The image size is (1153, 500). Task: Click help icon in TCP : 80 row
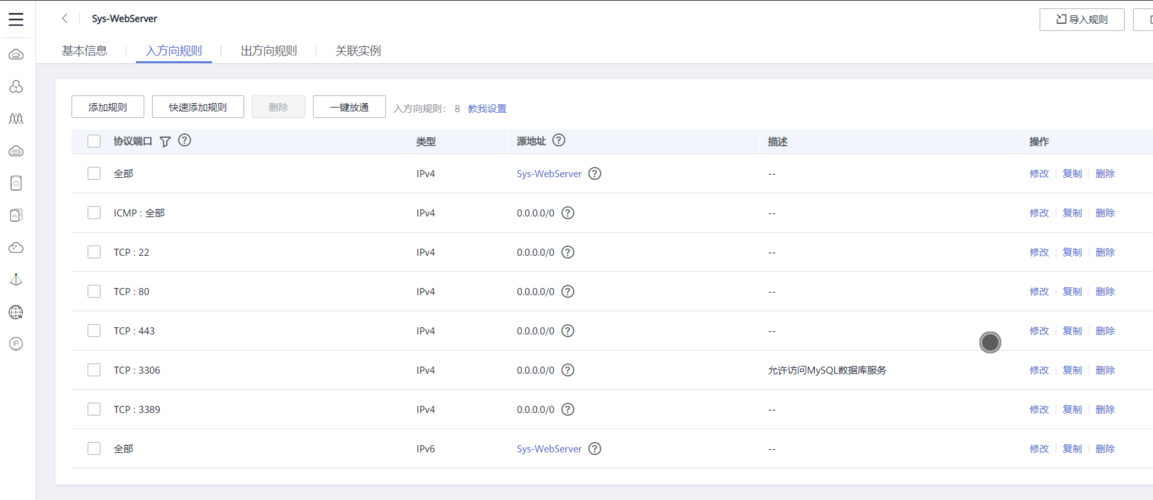coord(567,291)
